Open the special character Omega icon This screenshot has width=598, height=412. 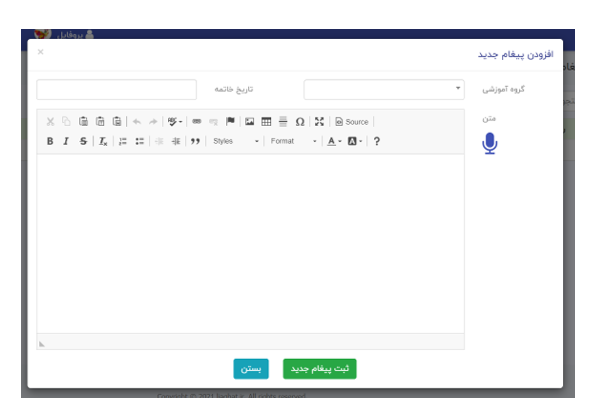pos(300,122)
